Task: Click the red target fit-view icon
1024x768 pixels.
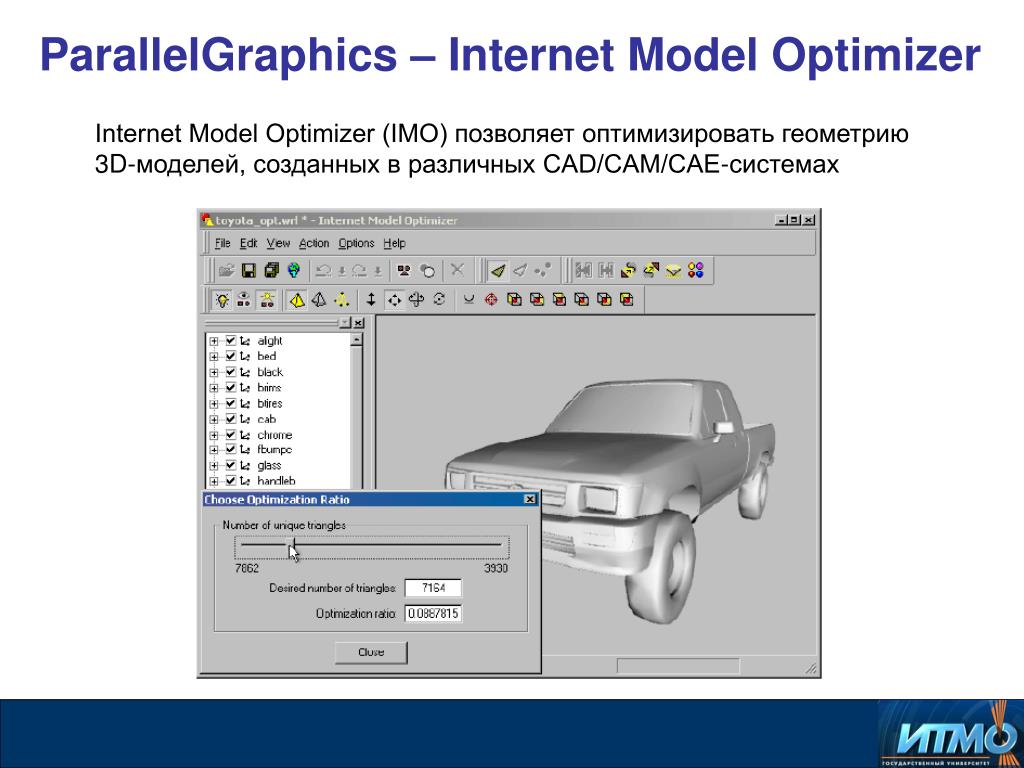Action: 491,300
